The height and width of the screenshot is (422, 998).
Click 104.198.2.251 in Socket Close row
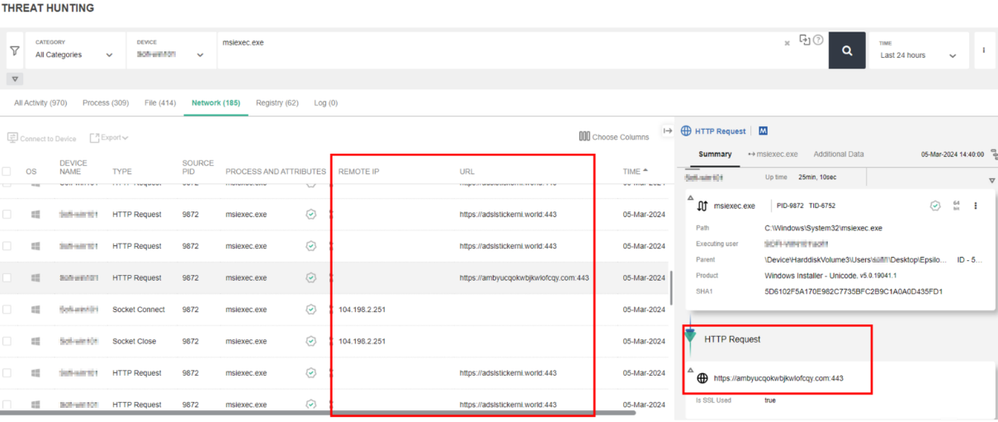tap(362, 341)
